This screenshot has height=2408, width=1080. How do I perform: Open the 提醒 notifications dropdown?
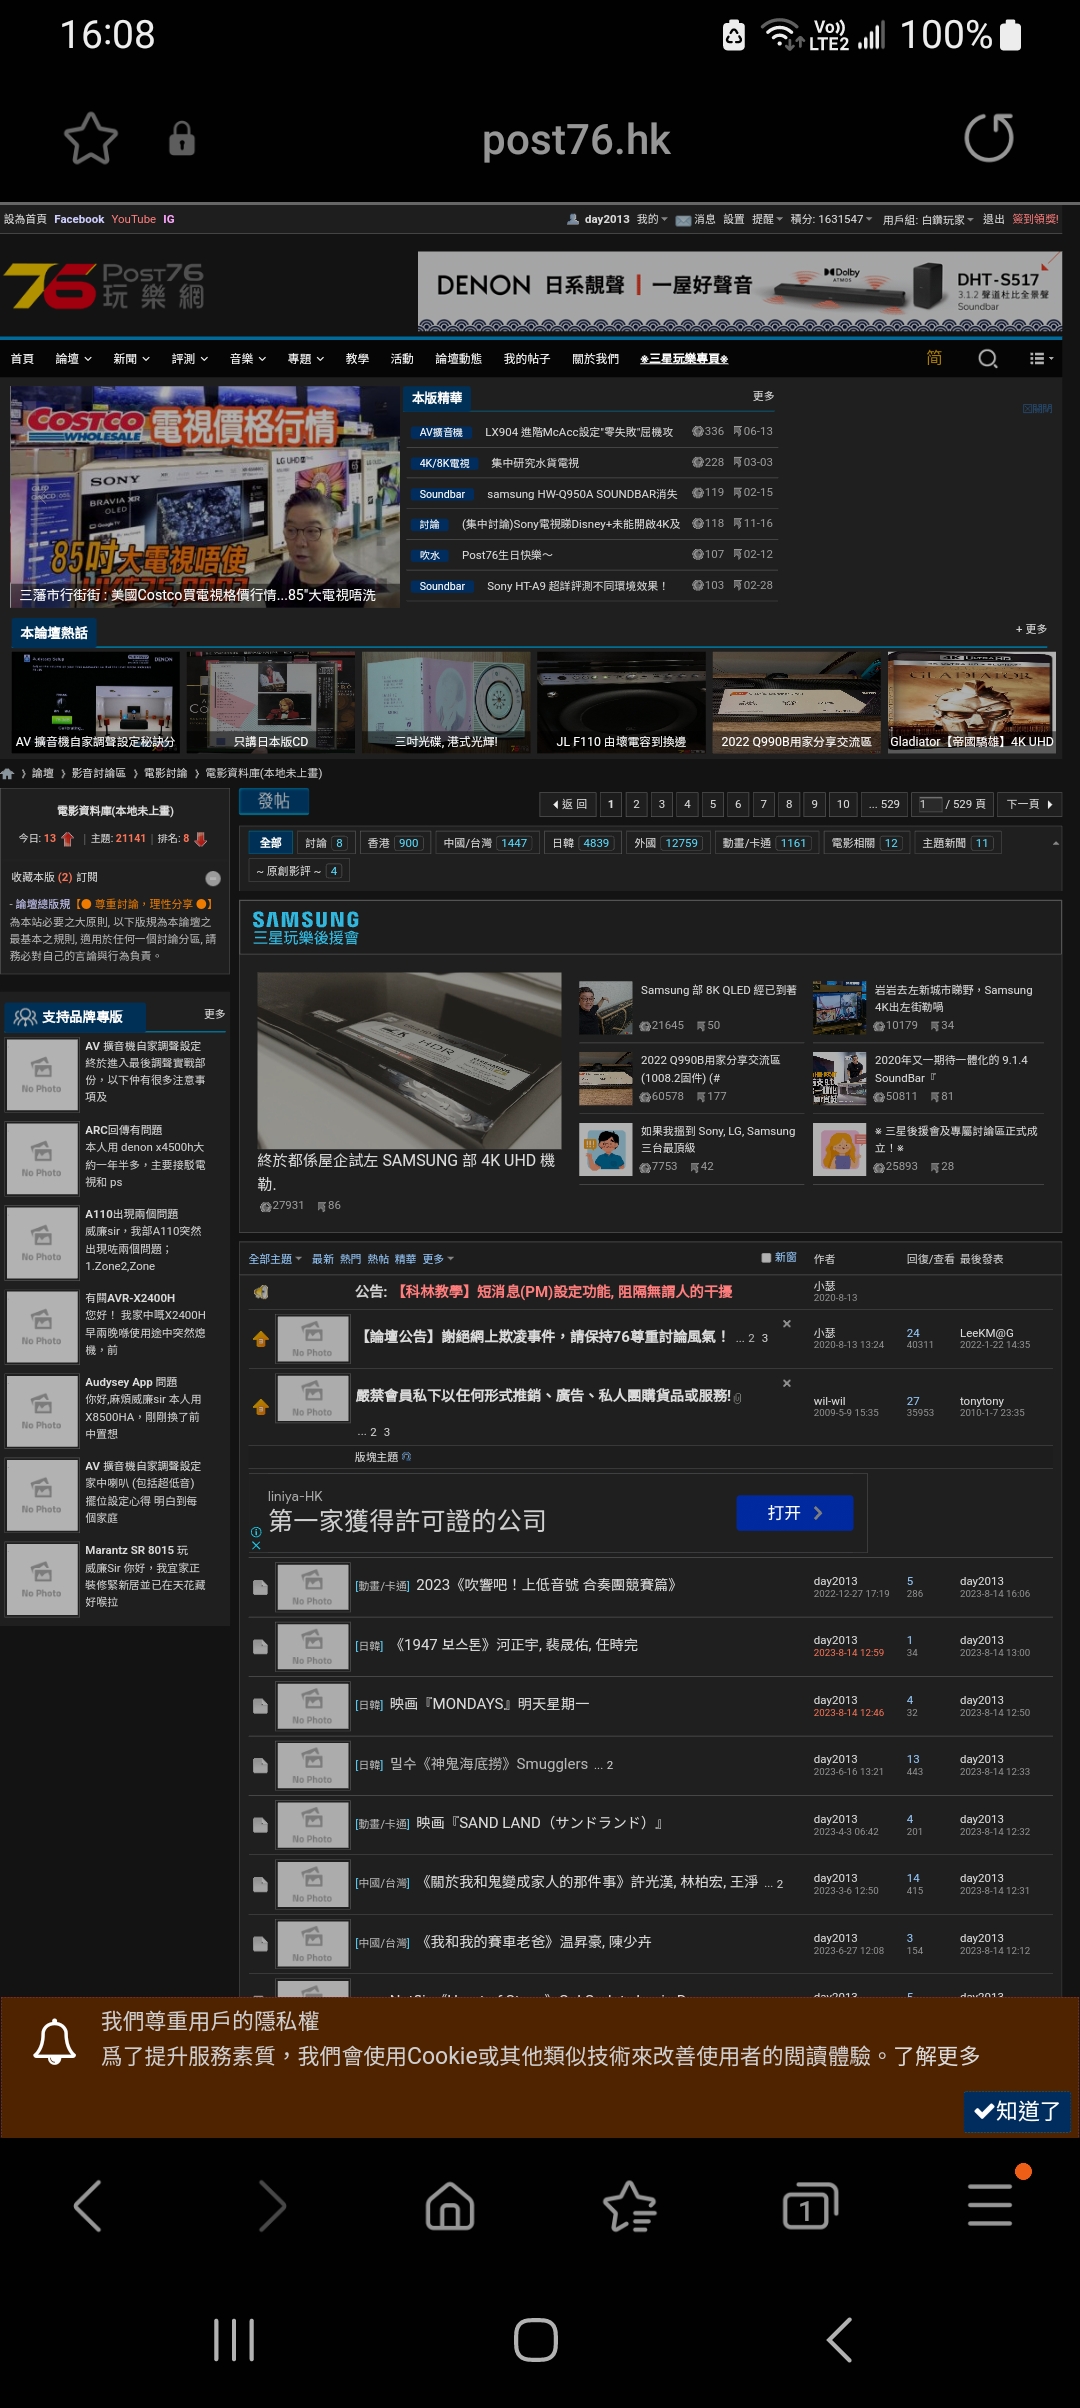(767, 219)
